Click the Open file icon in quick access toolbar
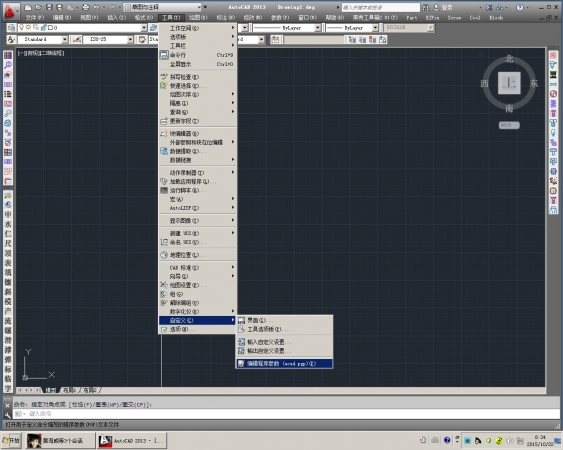The image size is (563, 450). (x=38, y=7)
